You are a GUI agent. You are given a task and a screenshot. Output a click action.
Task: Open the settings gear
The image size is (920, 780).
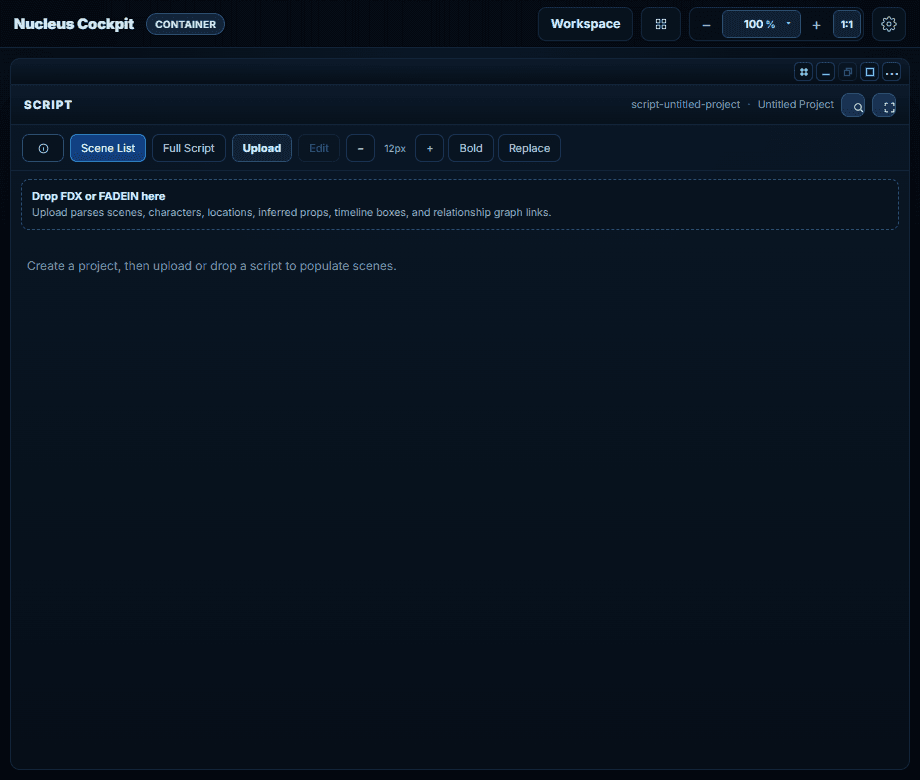pos(889,24)
